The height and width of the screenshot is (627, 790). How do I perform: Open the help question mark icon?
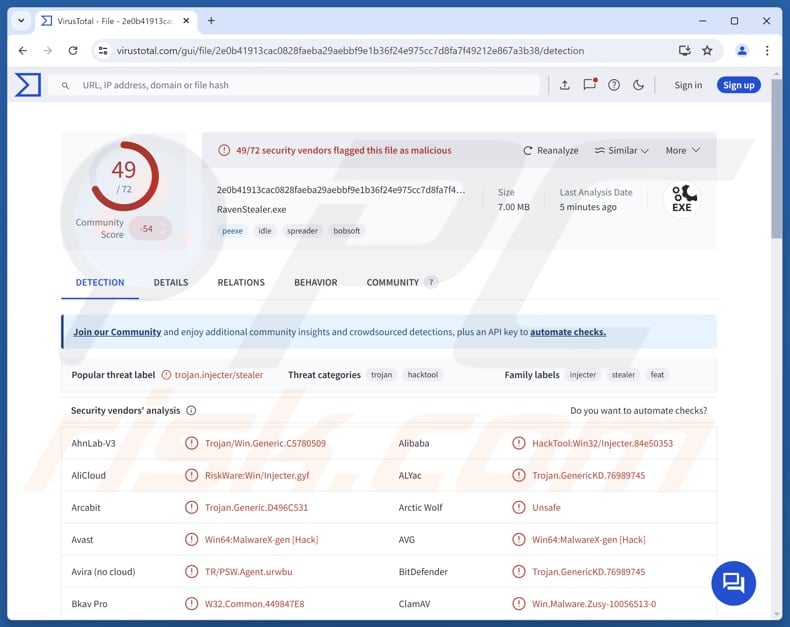pyautogui.click(x=614, y=85)
